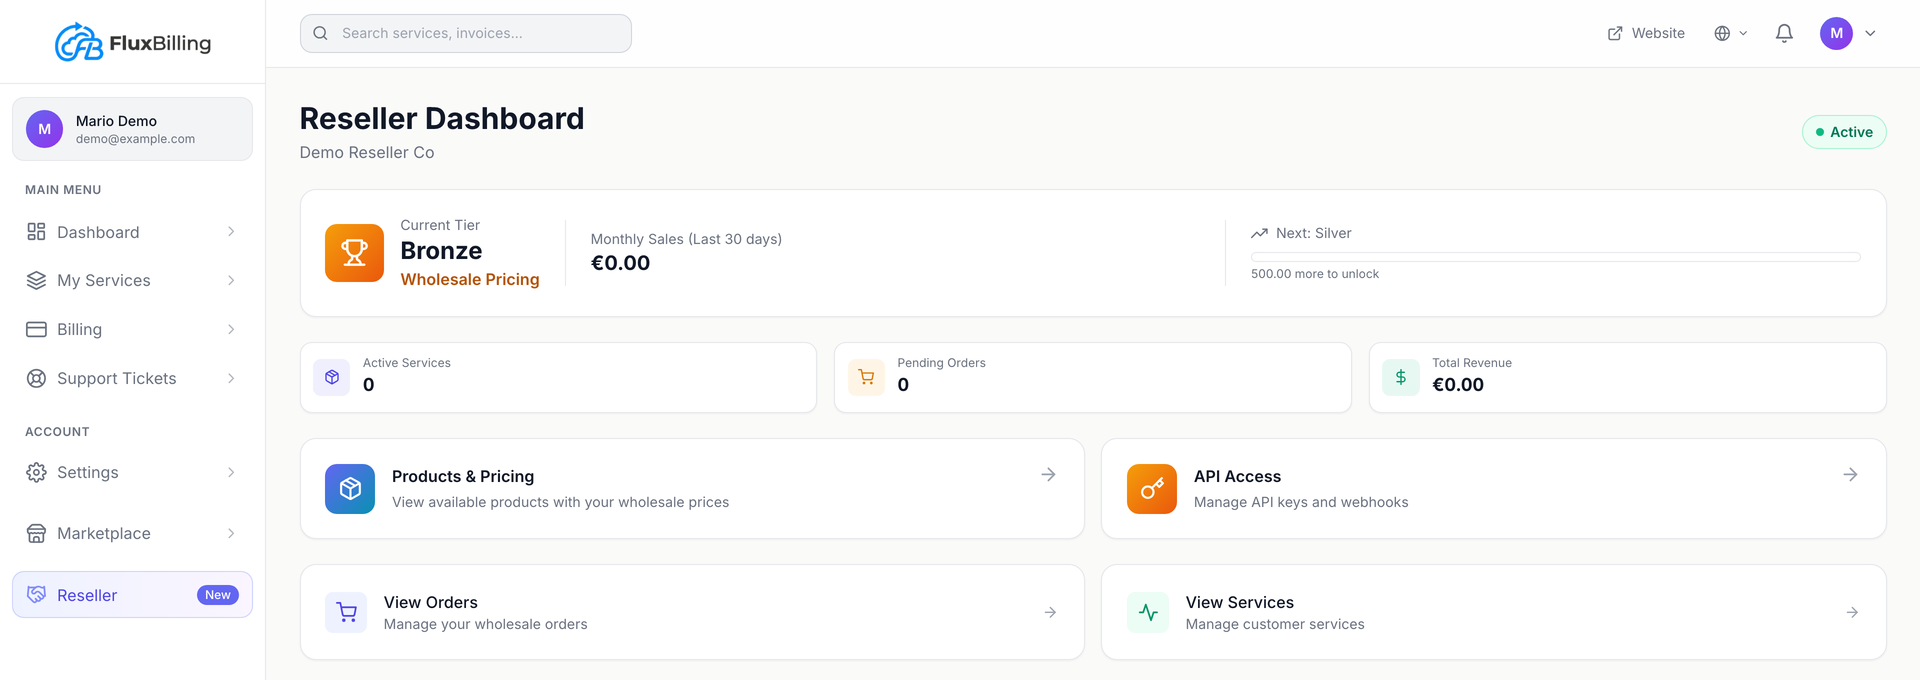Select the Reseller sidebar item

[x=132, y=594]
